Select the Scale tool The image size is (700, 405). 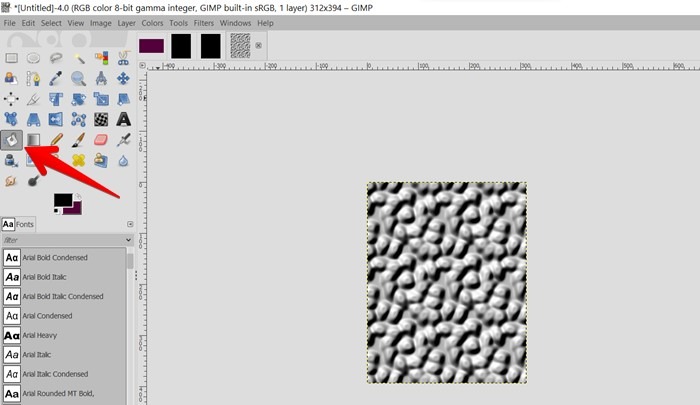point(101,99)
